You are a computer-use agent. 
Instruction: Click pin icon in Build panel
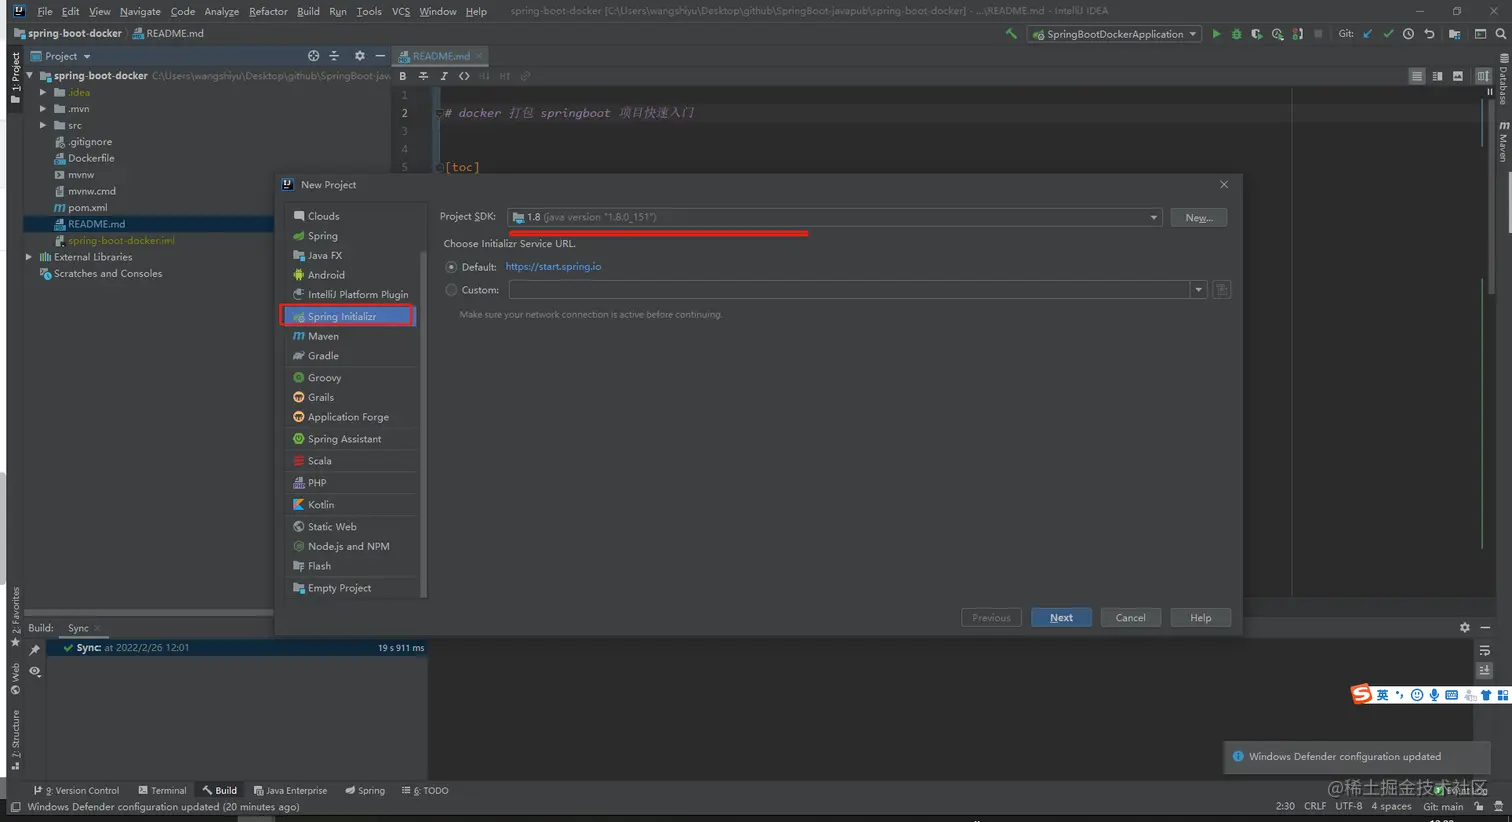pos(35,650)
